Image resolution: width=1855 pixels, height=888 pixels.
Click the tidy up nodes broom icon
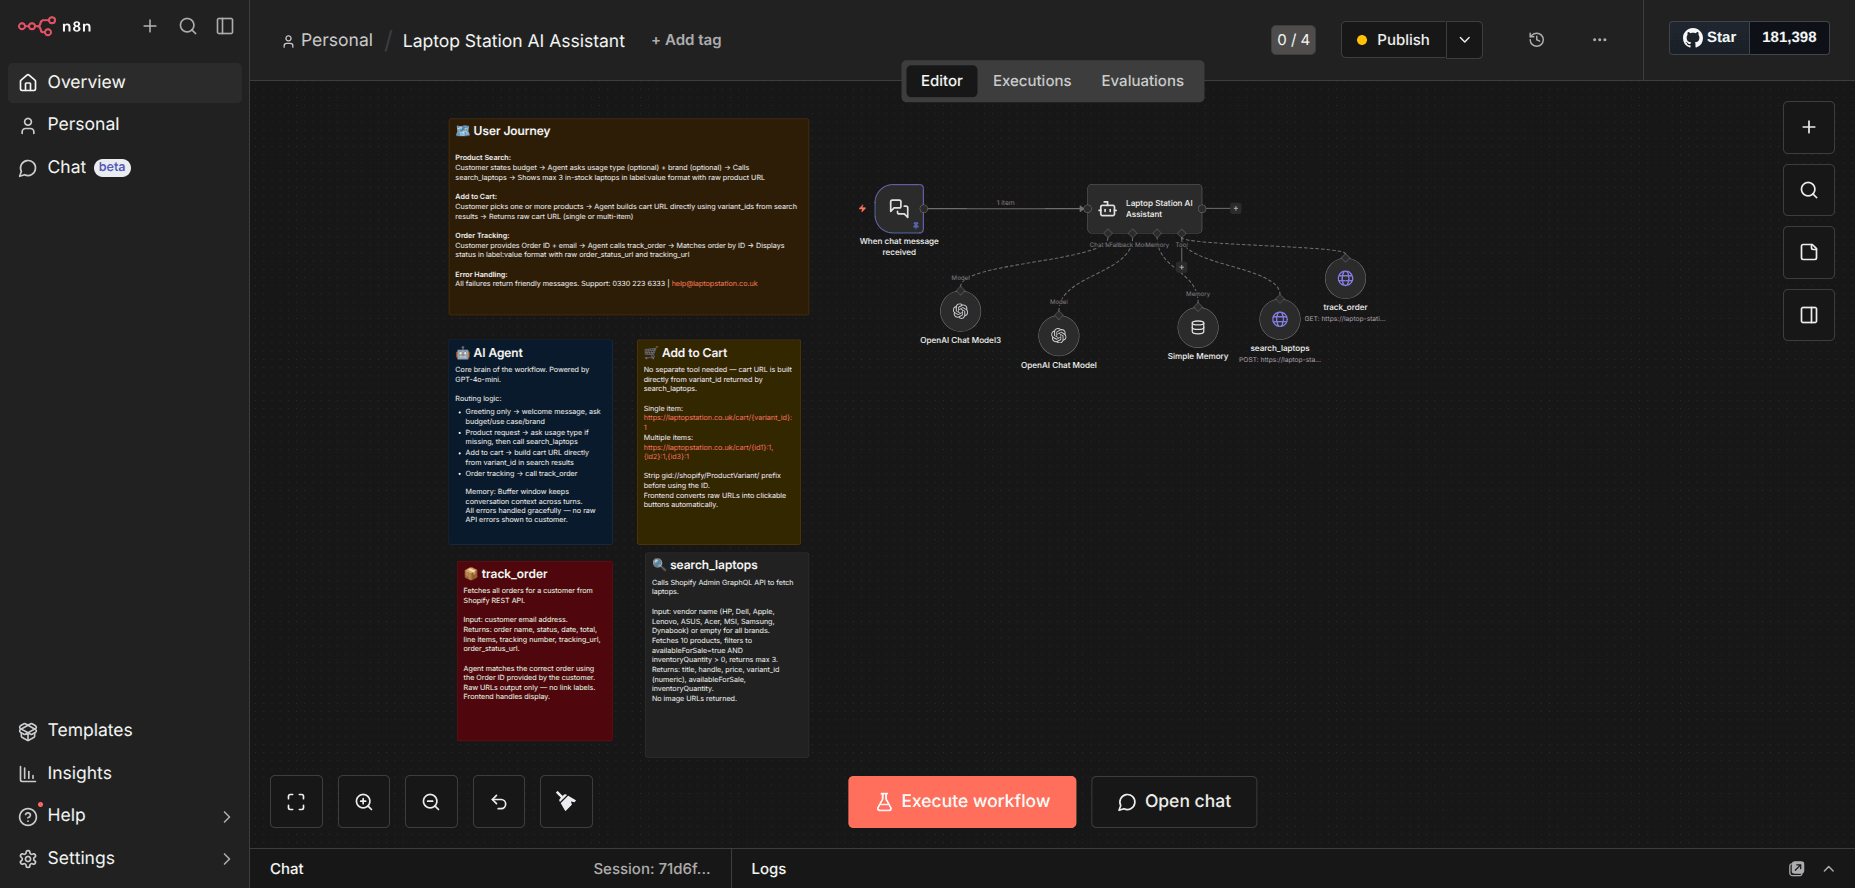566,802
